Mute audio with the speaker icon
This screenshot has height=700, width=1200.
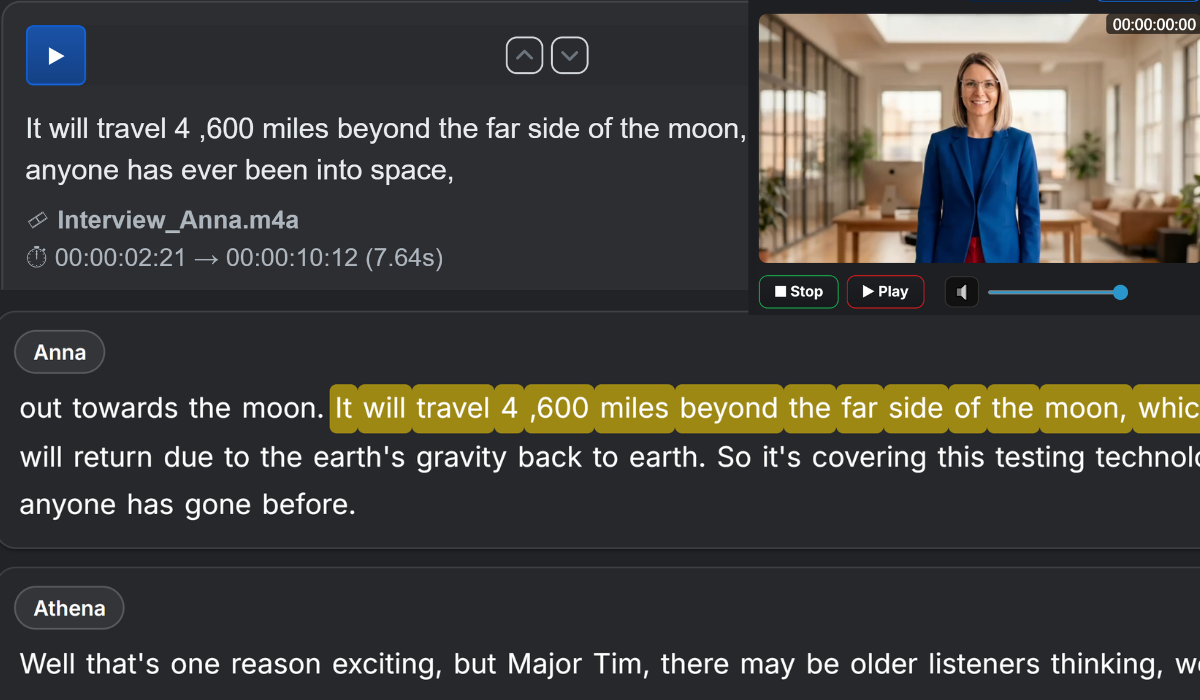[x=961, y=292]
